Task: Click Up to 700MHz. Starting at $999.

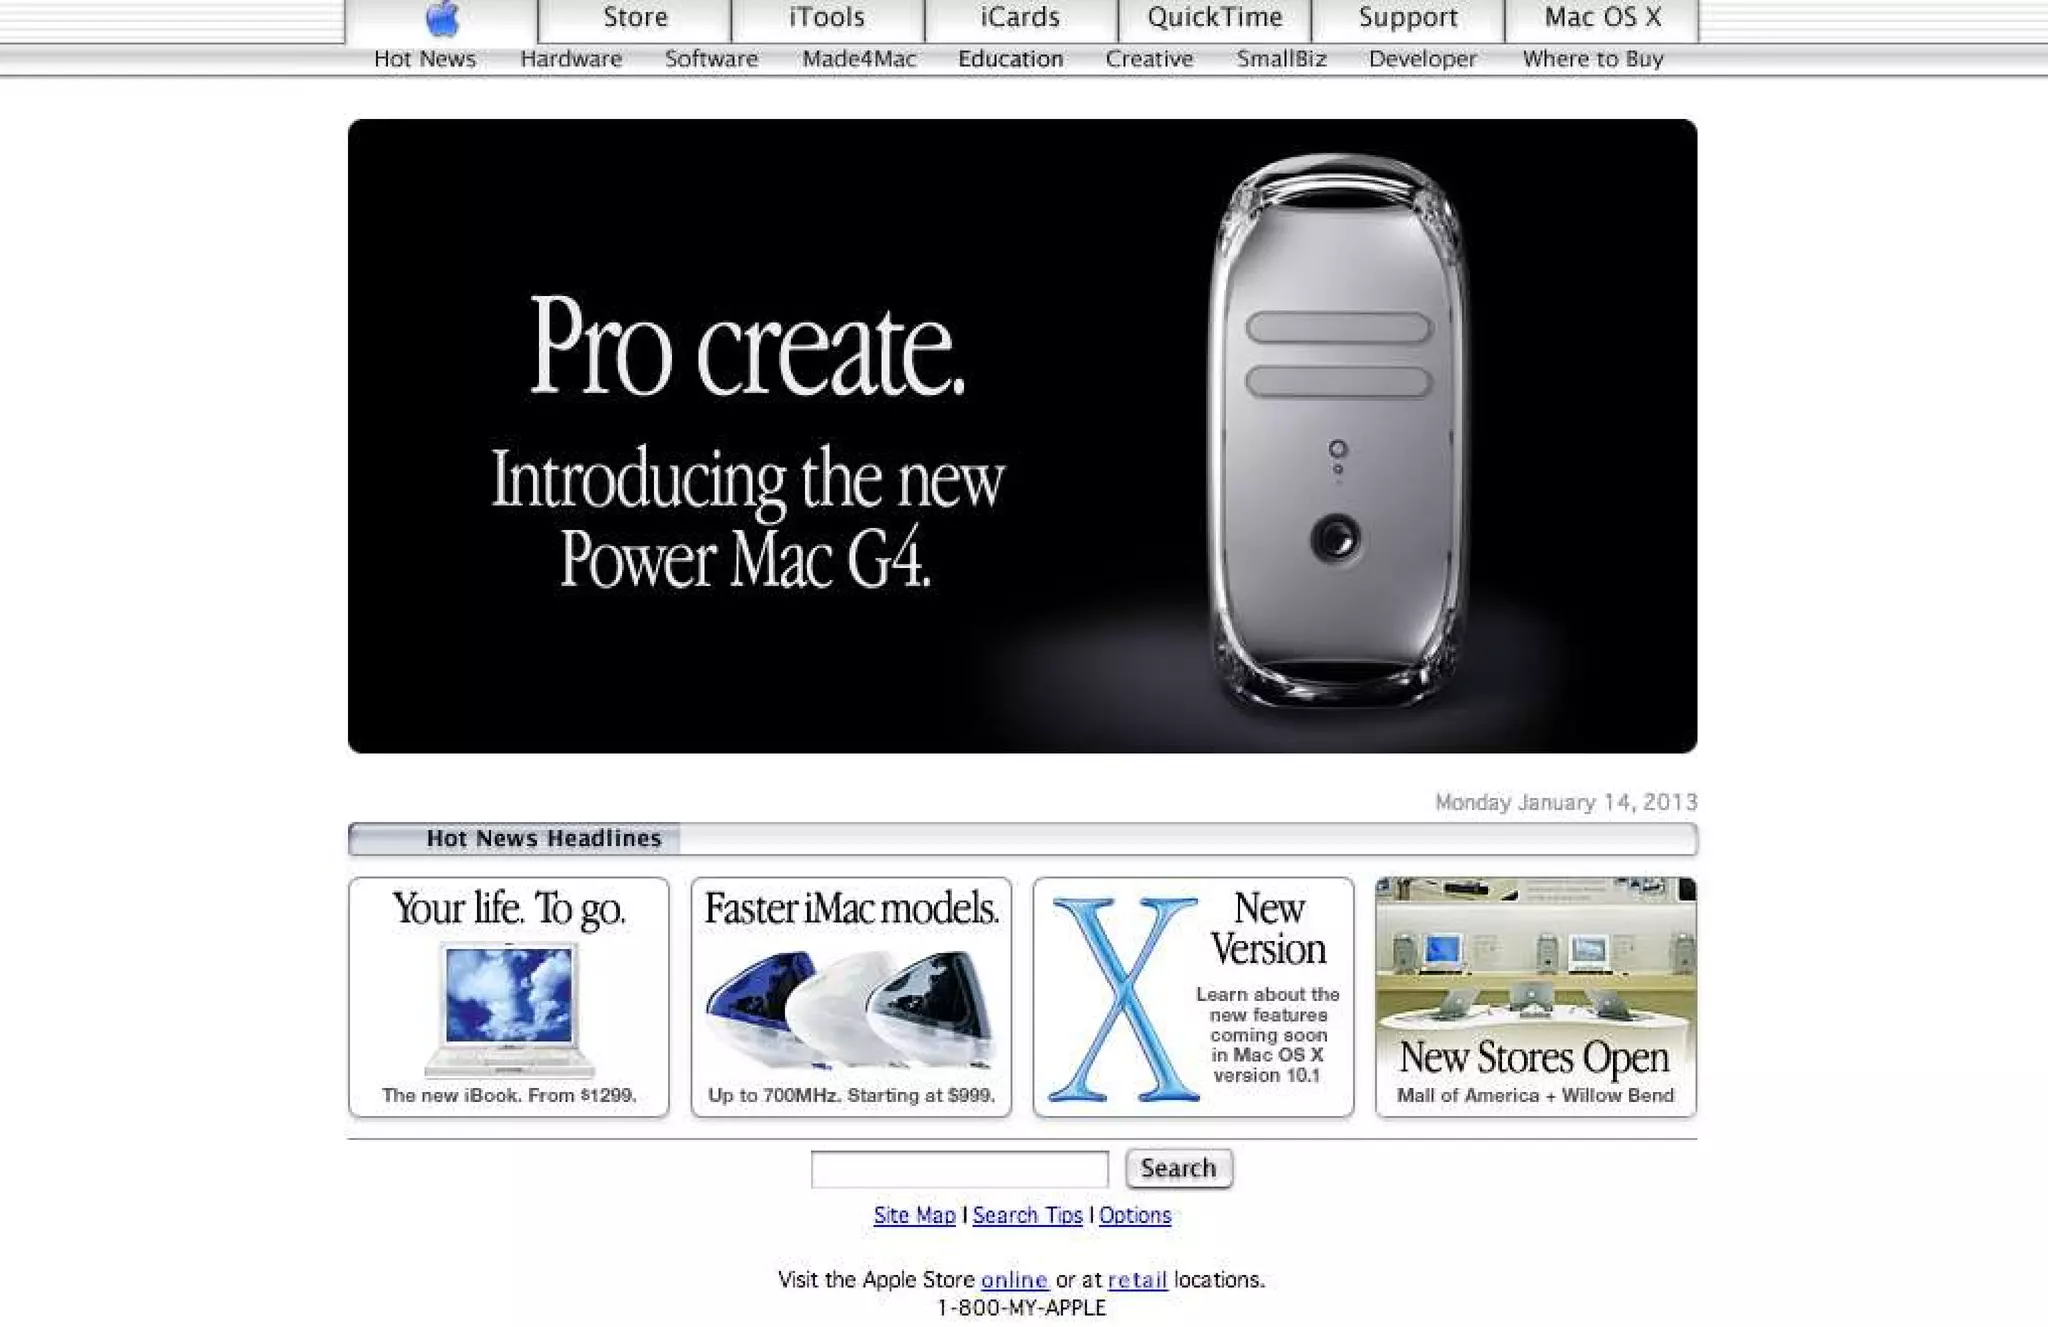Action: [851, 1095]
